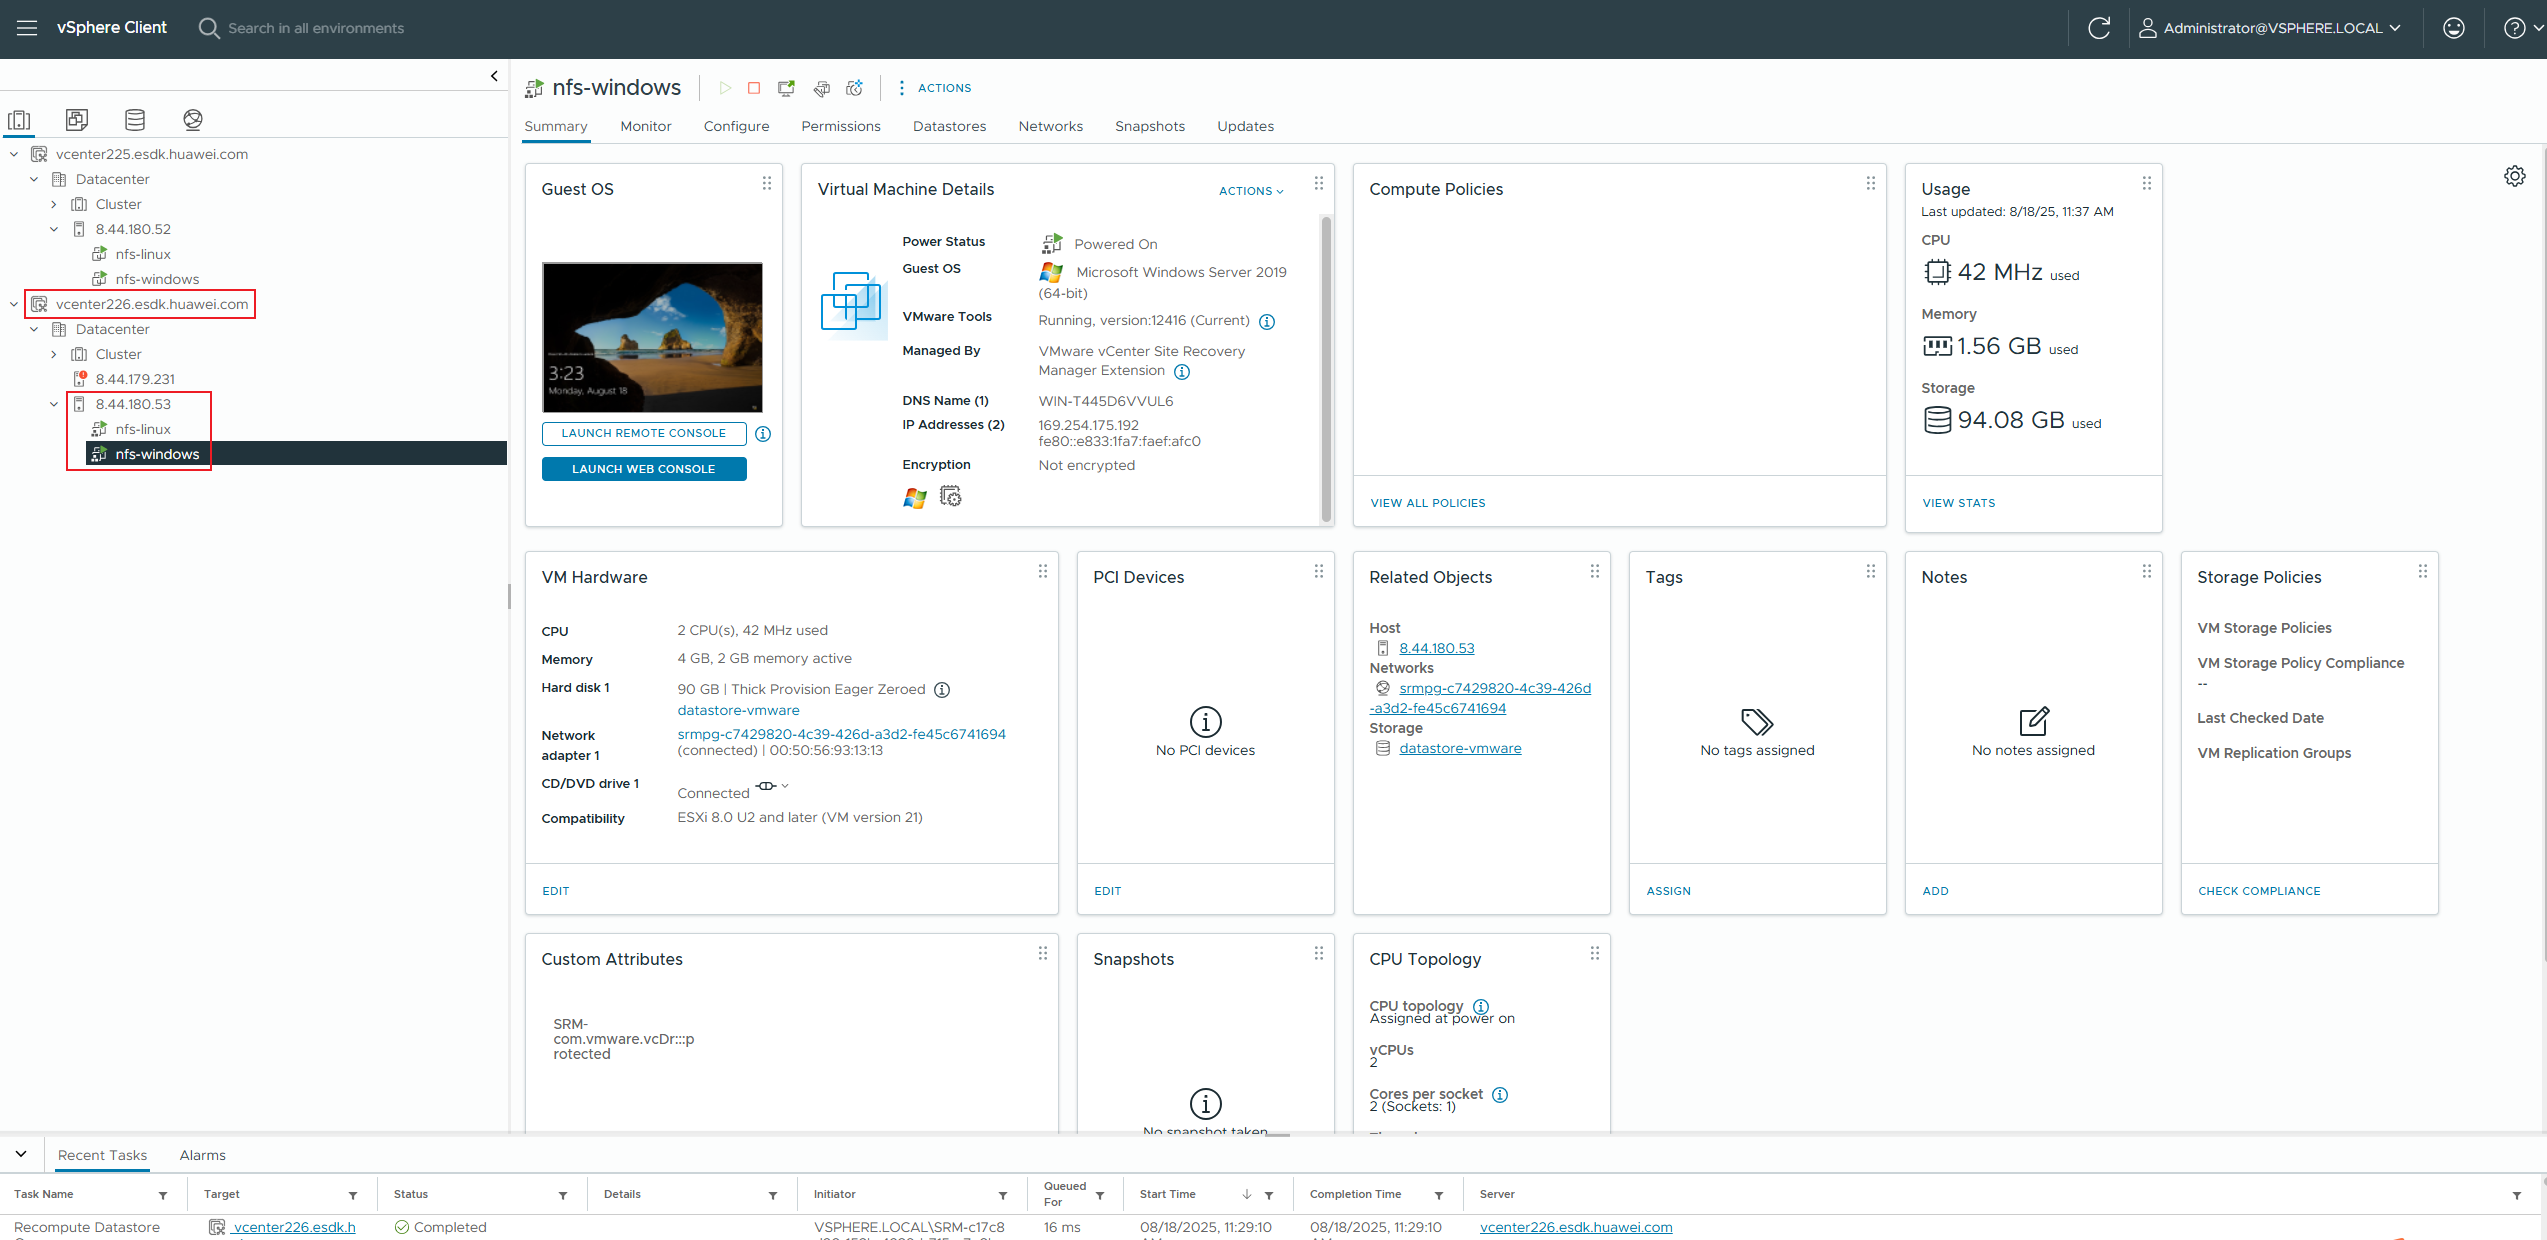The height and width of the screenshot is (1240, 2547).
Task: Collapse vcenter226.esdk.huawei.com tree node
Action: point(14,304)
